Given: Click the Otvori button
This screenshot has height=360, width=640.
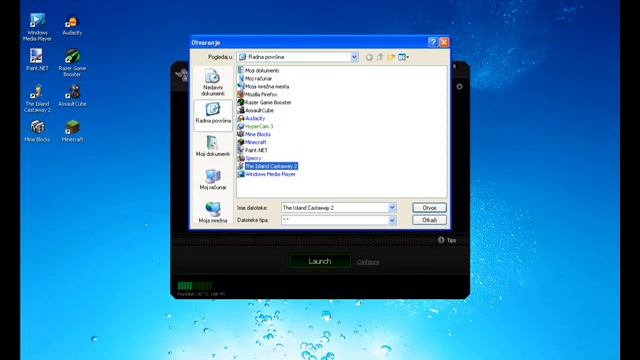Looking at the screenshot, I should (x=429, y=208).
